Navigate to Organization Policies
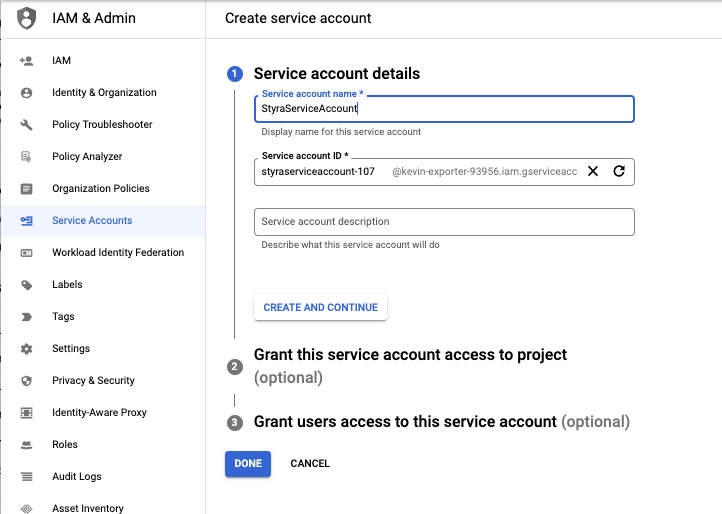The image size is (722, 514). tap(103, 188)
